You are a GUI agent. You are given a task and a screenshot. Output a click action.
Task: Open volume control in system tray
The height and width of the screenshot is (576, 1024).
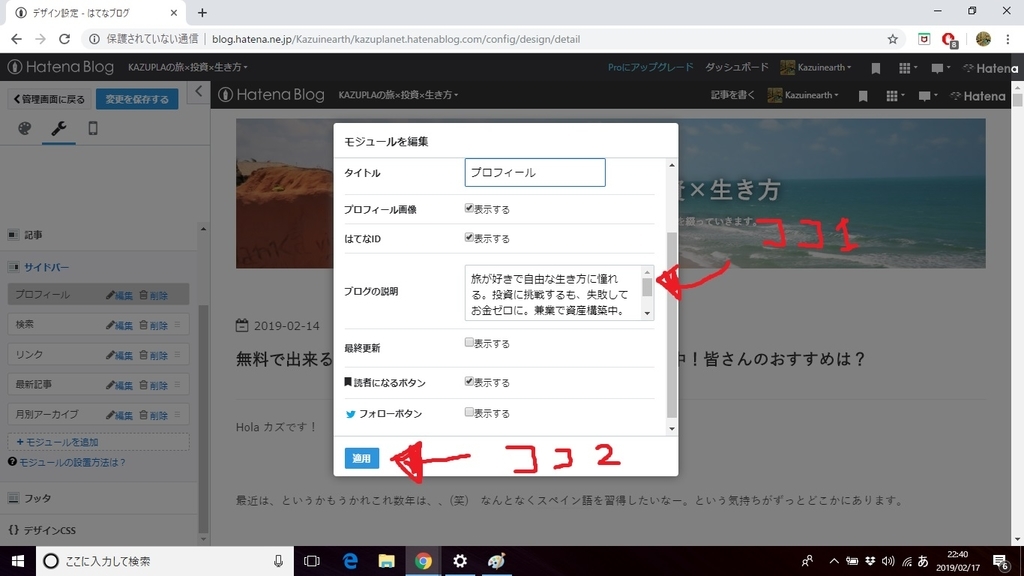[x=888, y=561]
